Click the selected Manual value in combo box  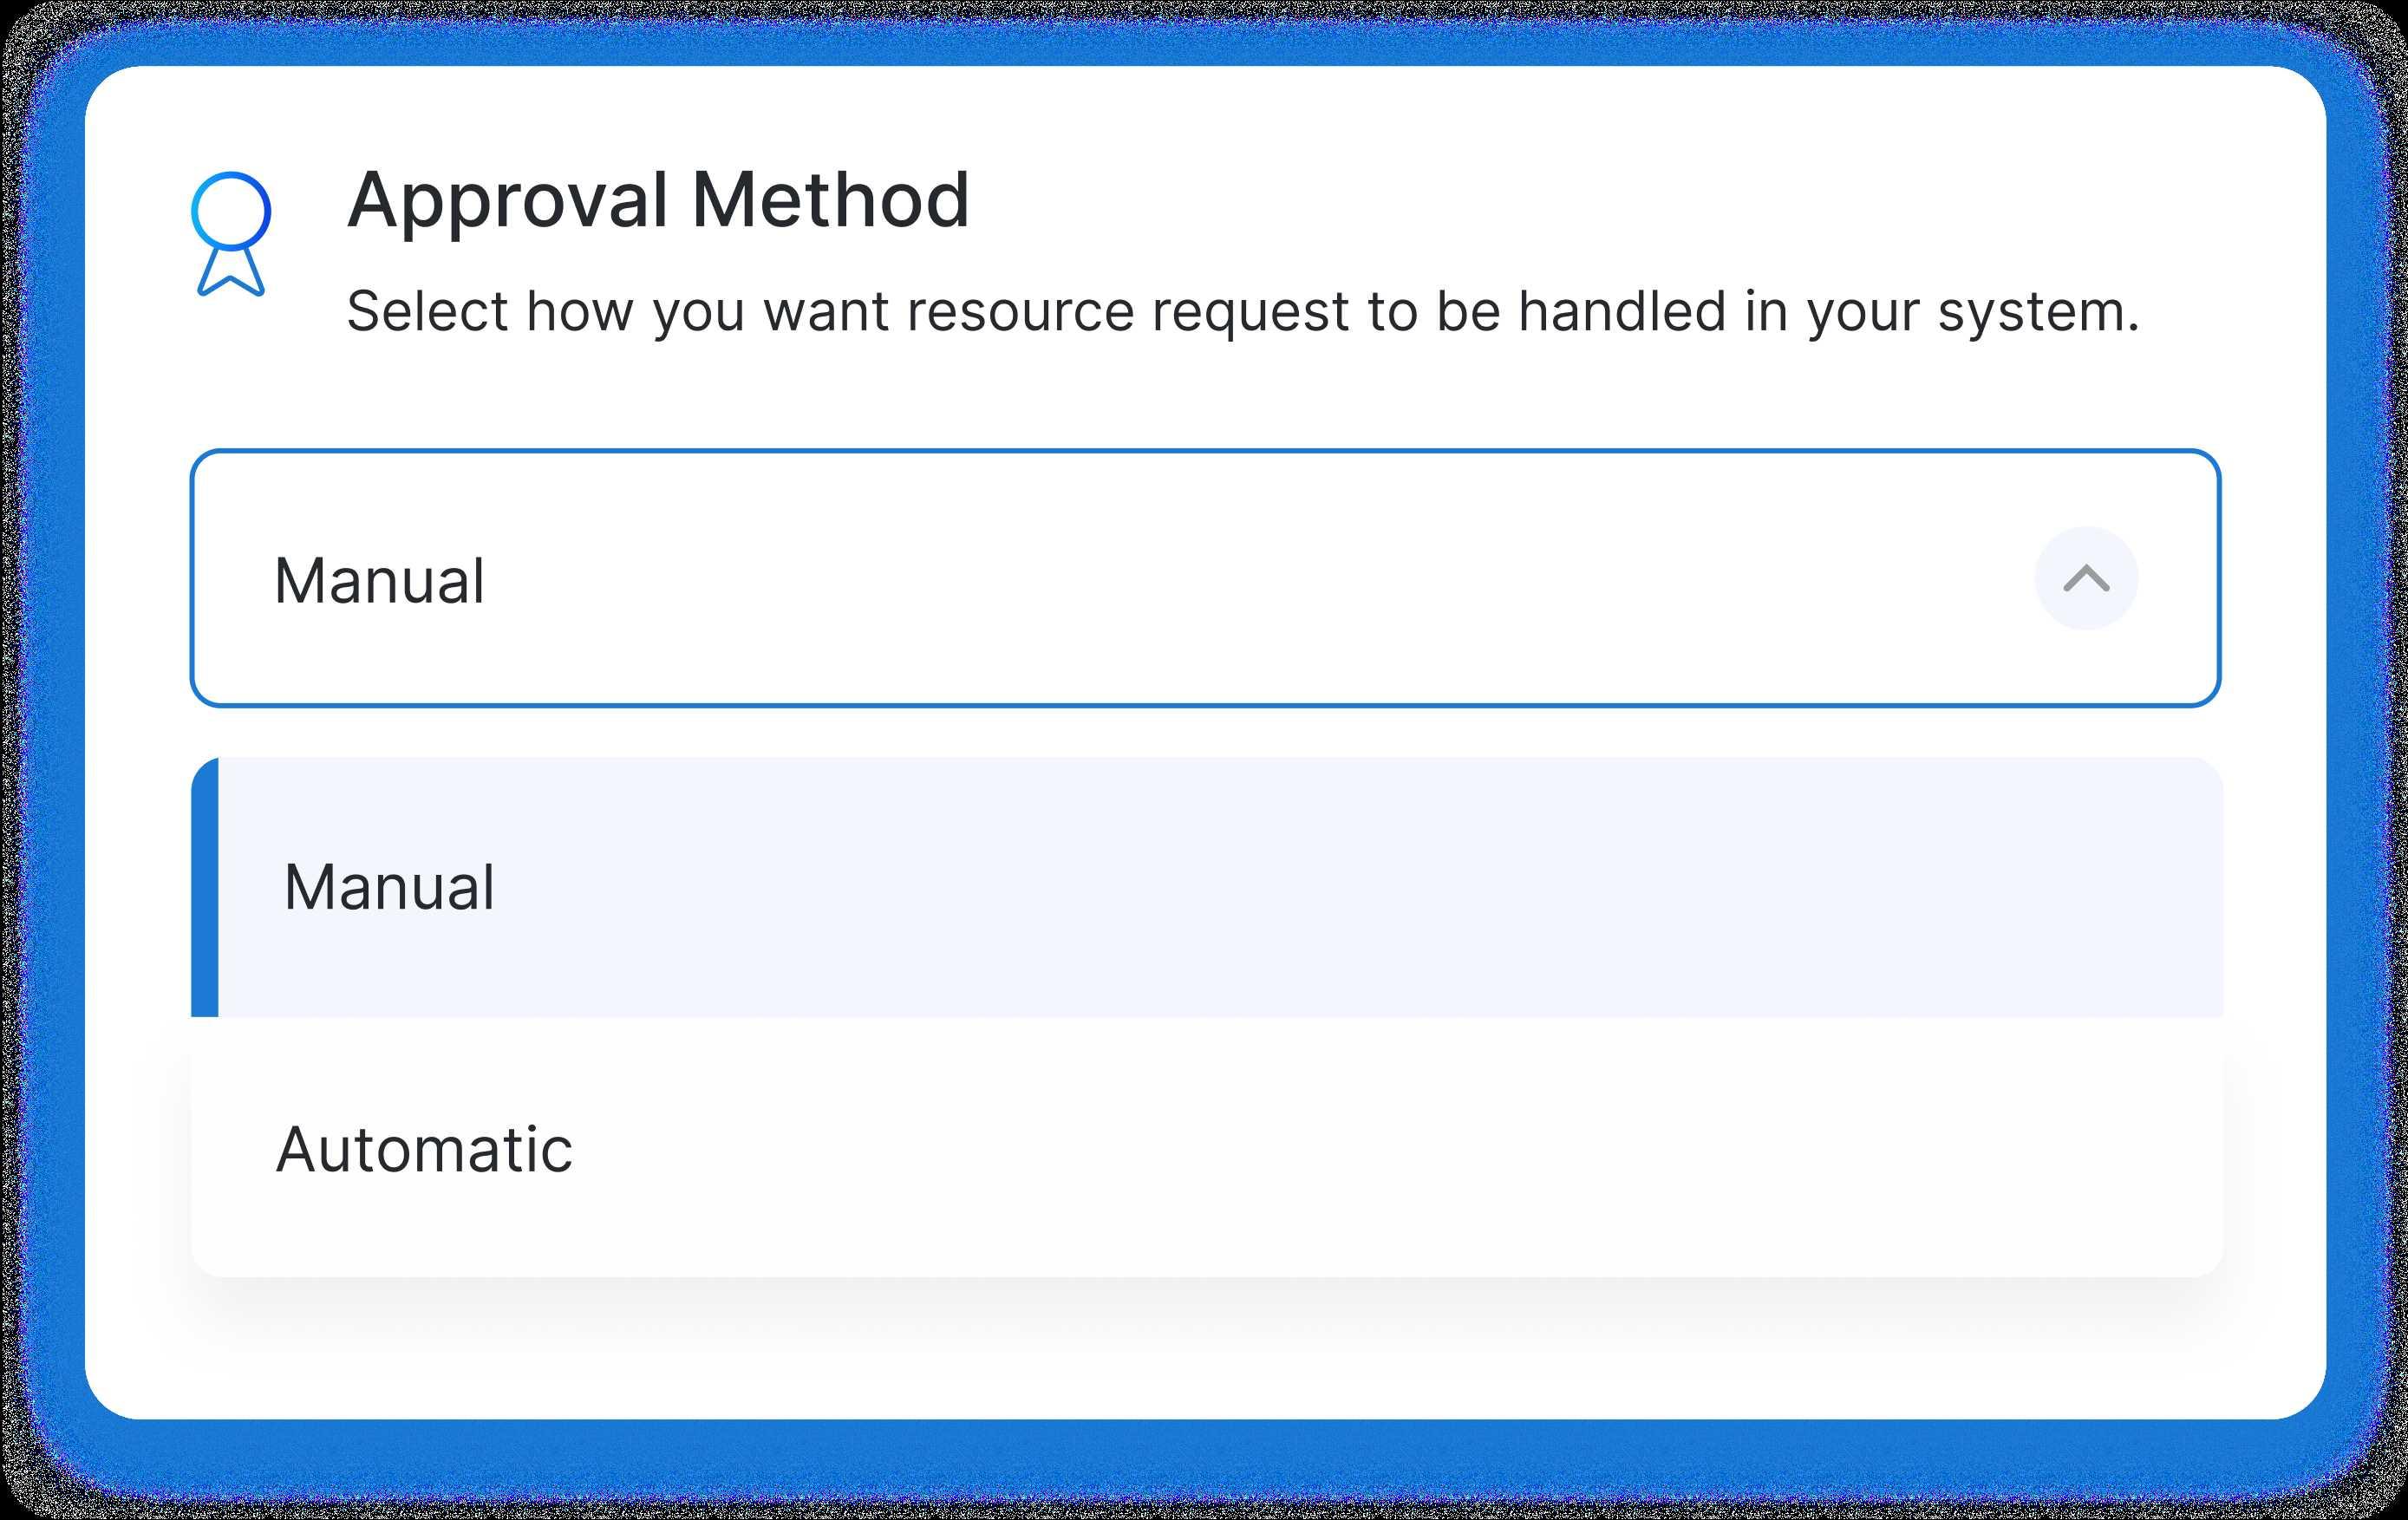click(379, 581)
